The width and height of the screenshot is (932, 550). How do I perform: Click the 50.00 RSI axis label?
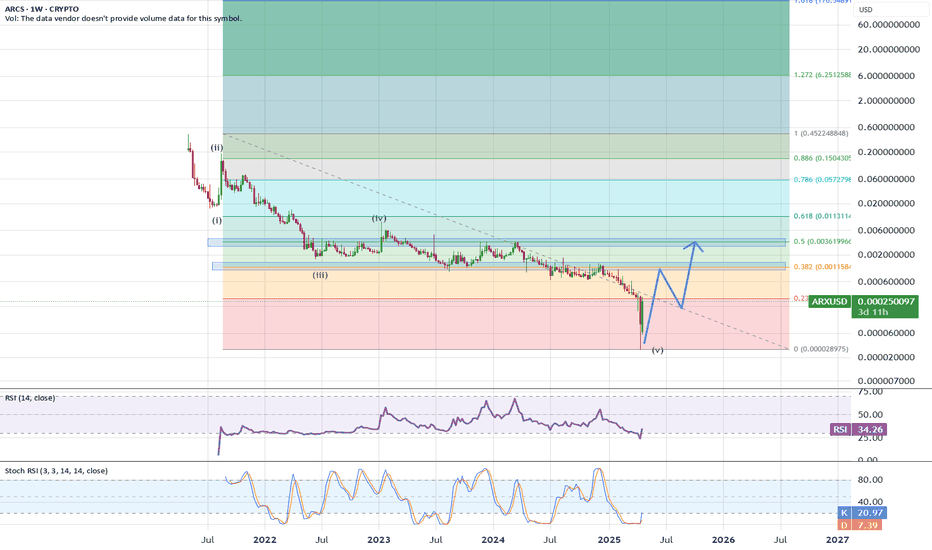pos(870,414)
